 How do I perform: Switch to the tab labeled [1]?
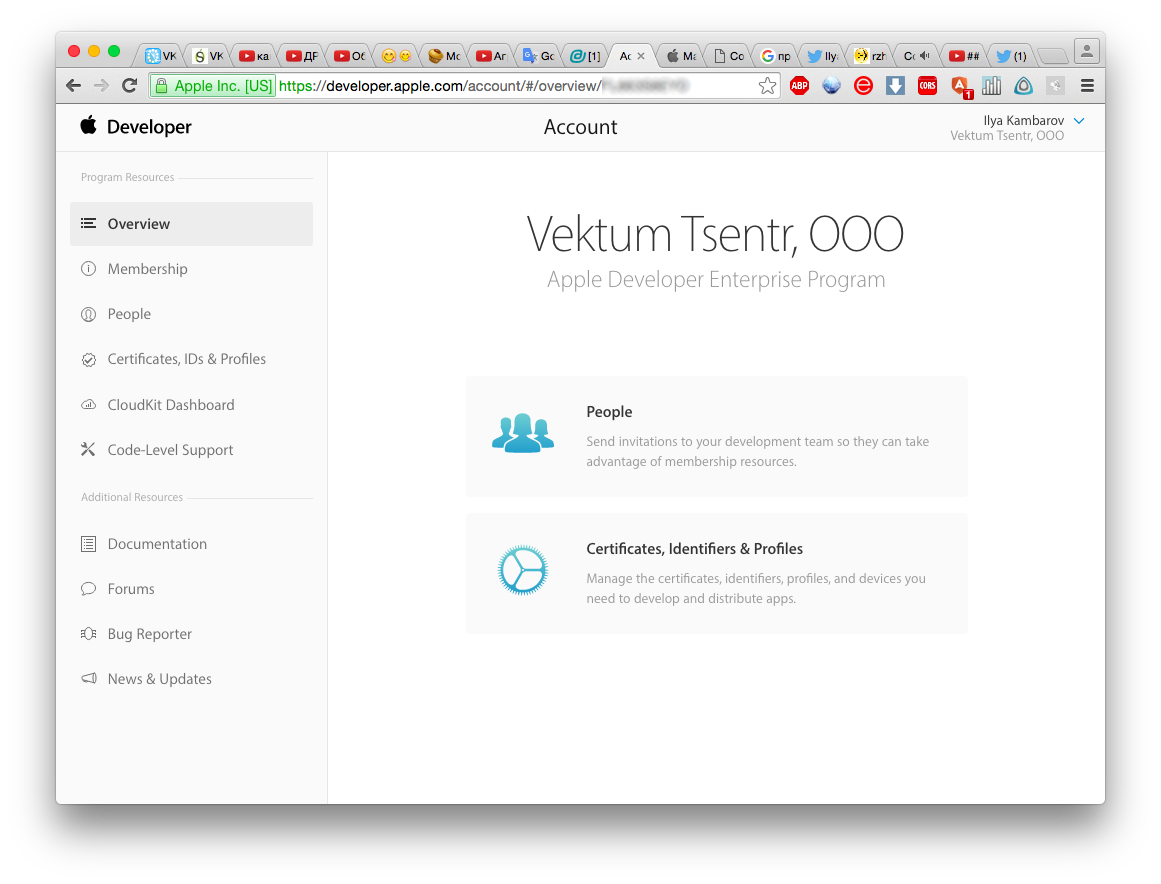(x=585, y=56)
